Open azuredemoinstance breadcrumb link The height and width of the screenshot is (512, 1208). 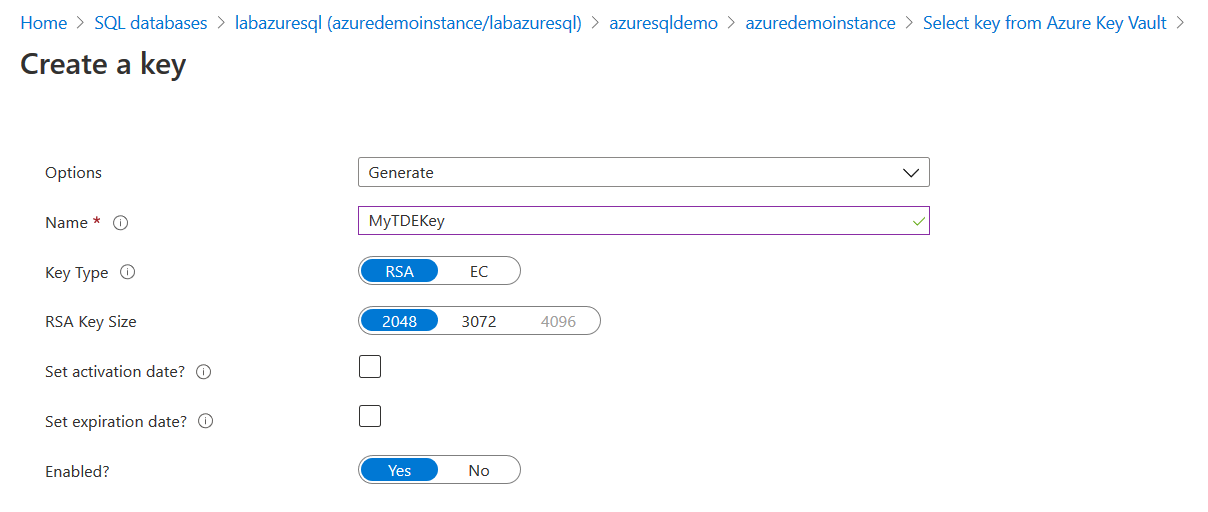pyautogui.click(x=820, y=22)
